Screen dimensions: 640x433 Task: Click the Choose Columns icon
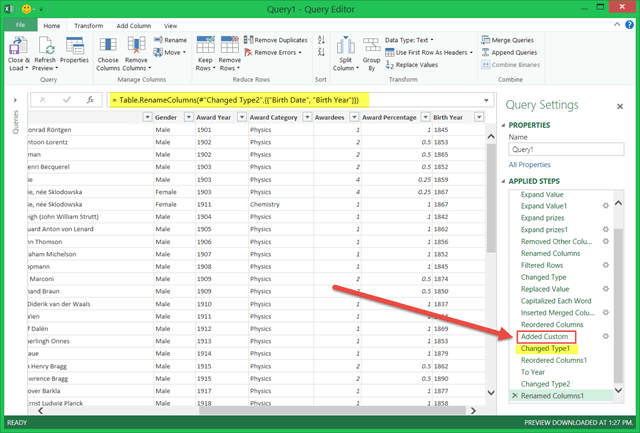click(x=108, y=45)
